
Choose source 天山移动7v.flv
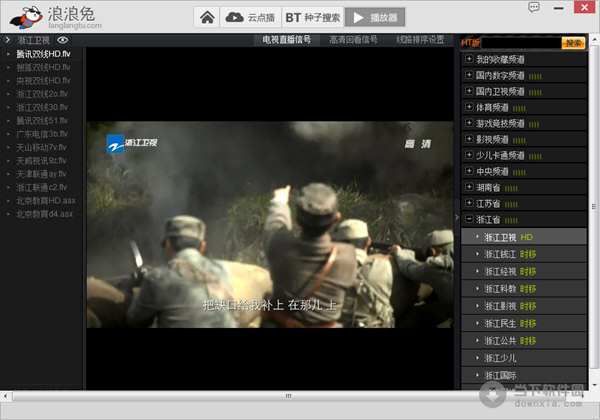click(x=41, y=147)
